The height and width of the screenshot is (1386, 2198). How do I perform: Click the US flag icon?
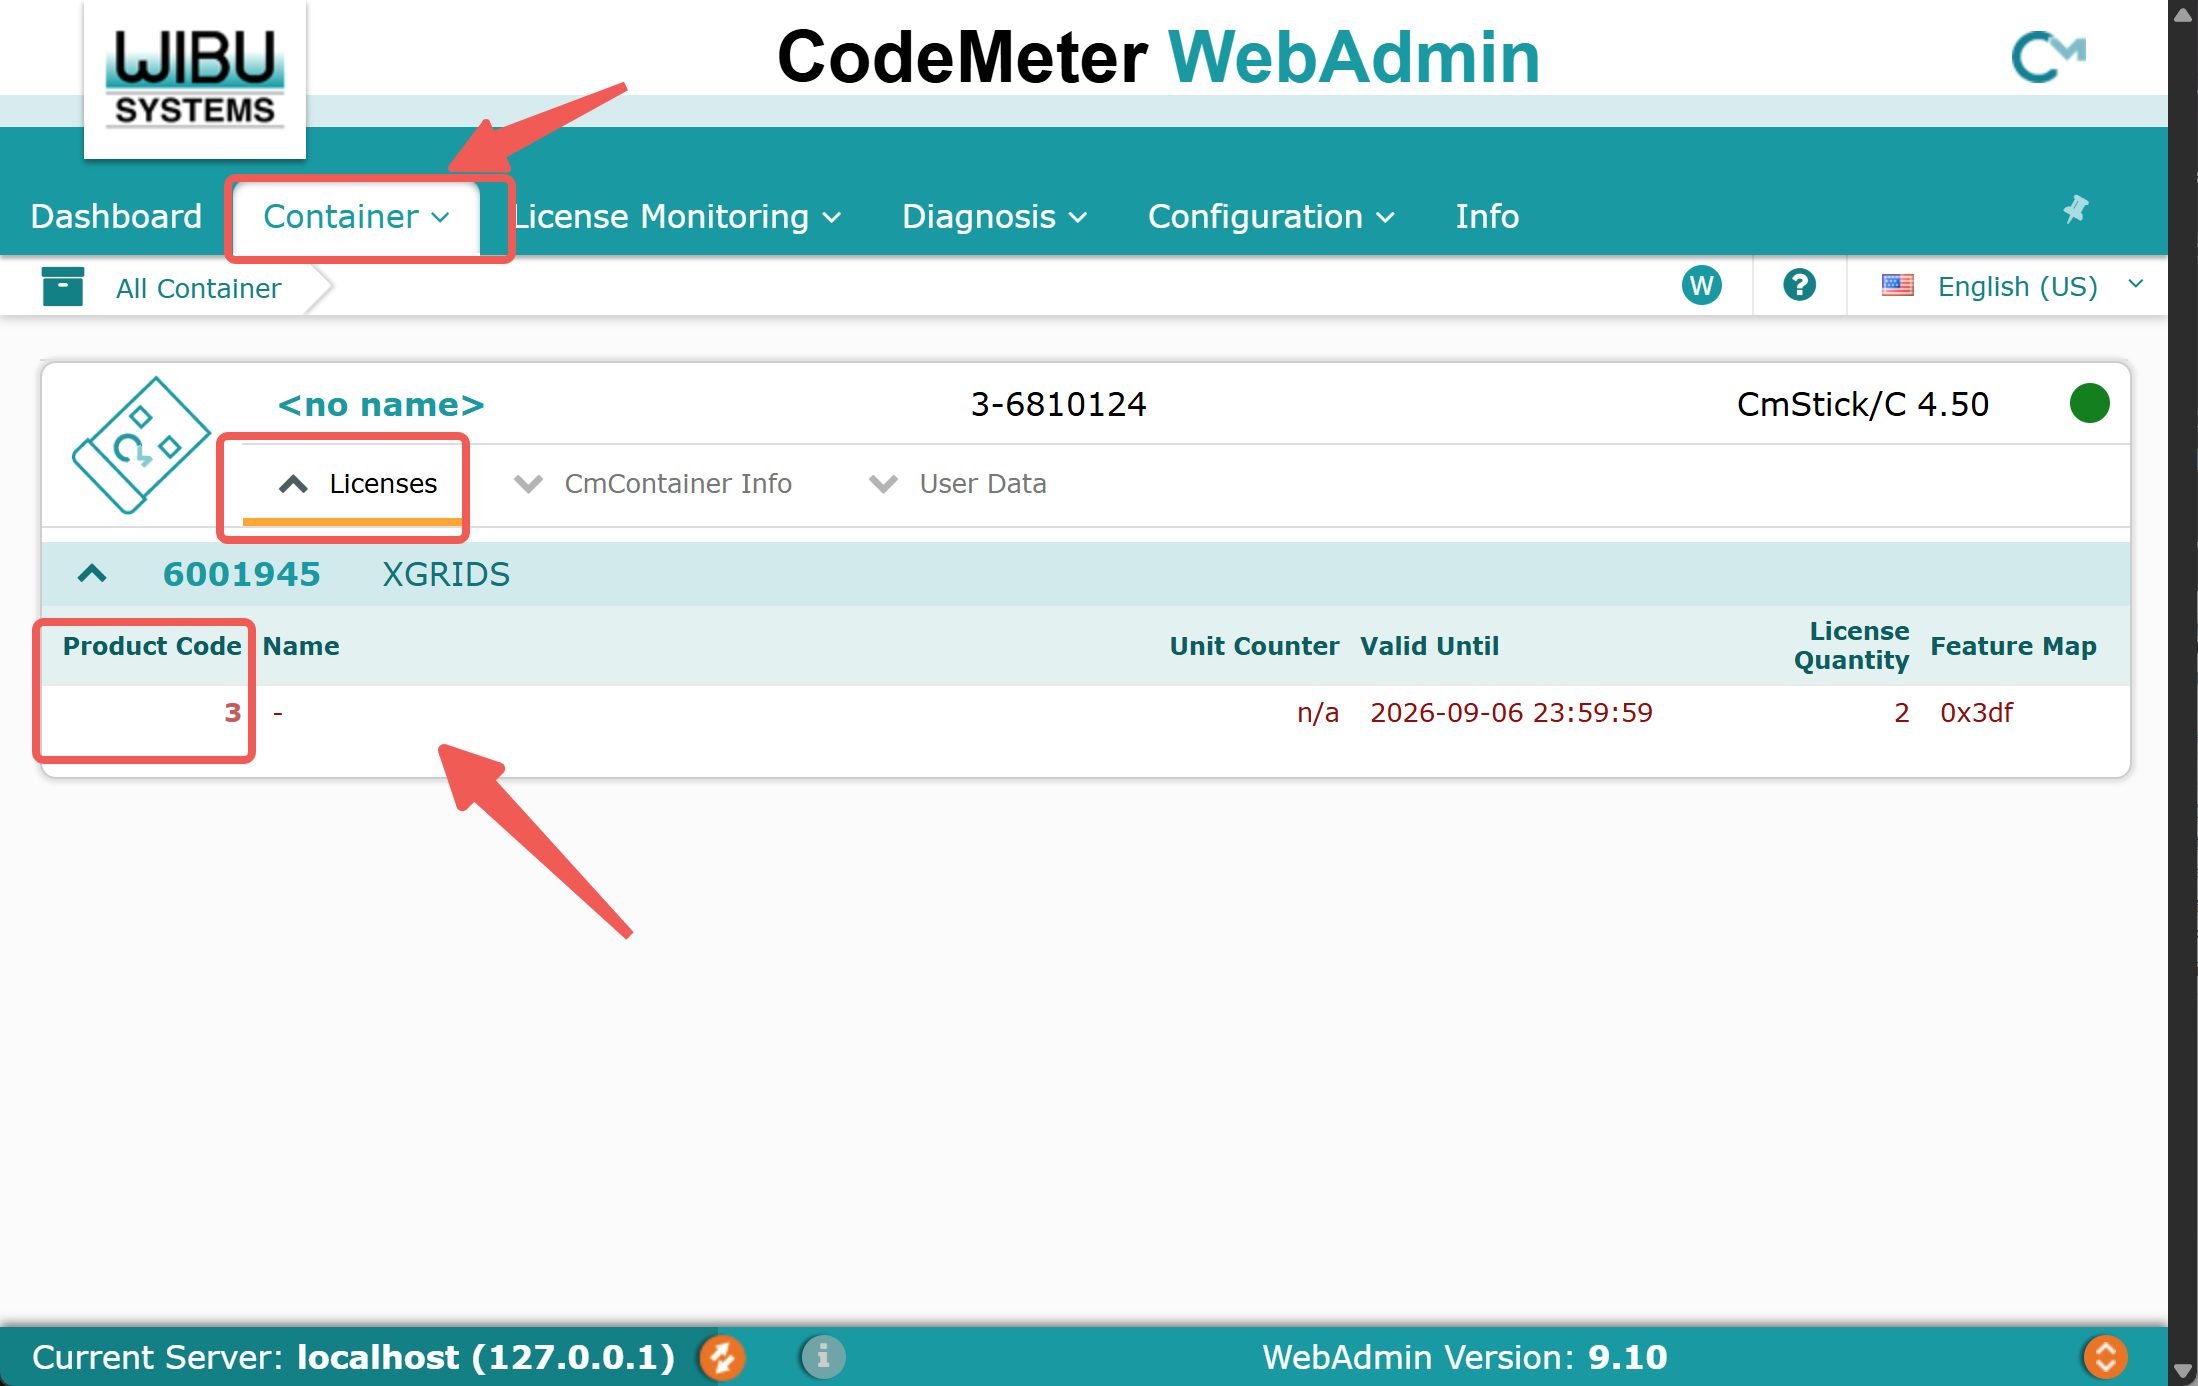[1897, 285]
